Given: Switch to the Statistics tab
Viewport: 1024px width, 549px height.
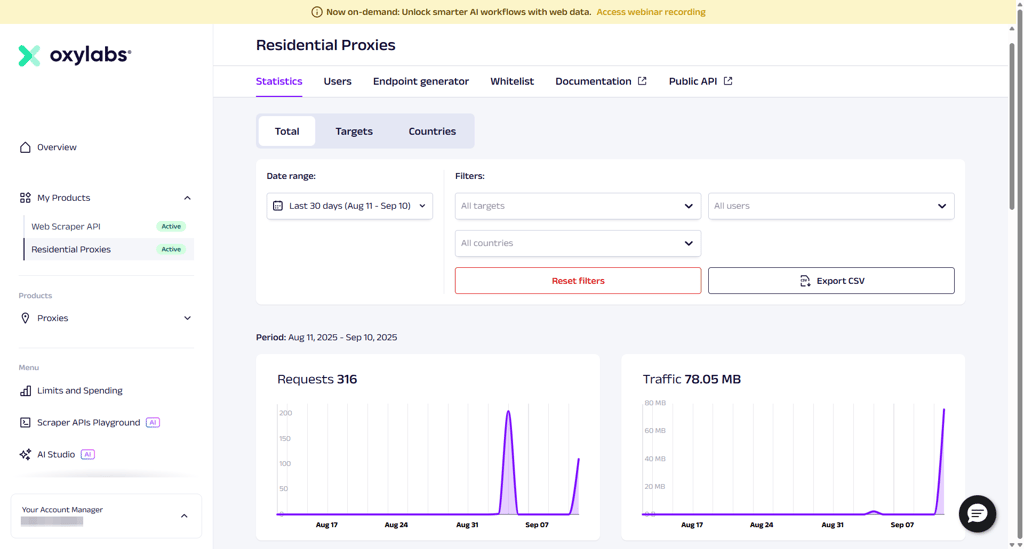Looking at the screenshot, I should 279,81.
